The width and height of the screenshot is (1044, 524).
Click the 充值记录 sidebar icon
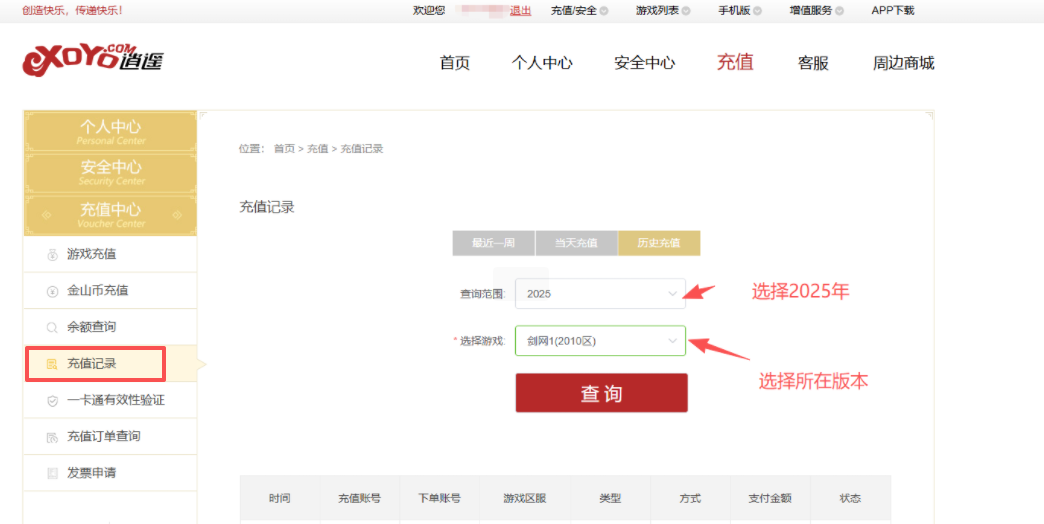tap(52, 364)
